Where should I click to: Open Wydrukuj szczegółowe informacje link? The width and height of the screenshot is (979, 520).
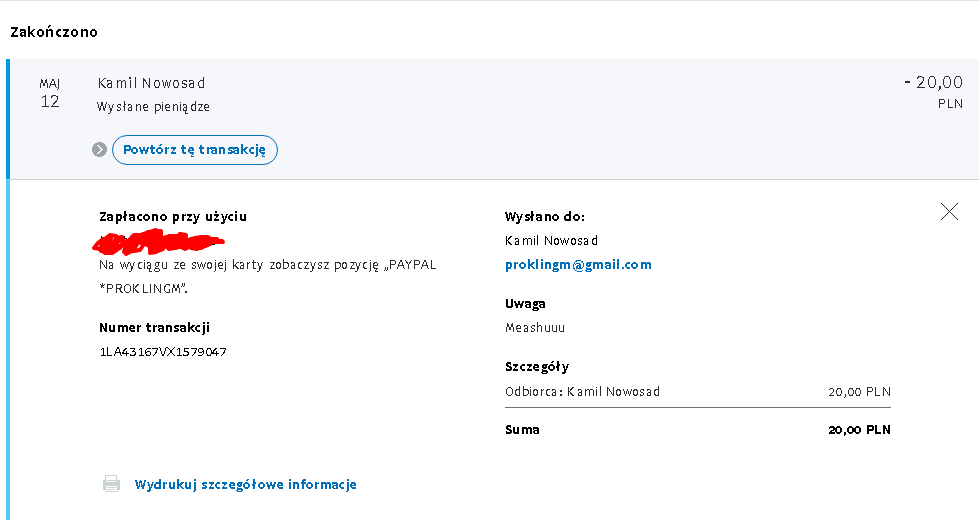[x=245, y=484]
